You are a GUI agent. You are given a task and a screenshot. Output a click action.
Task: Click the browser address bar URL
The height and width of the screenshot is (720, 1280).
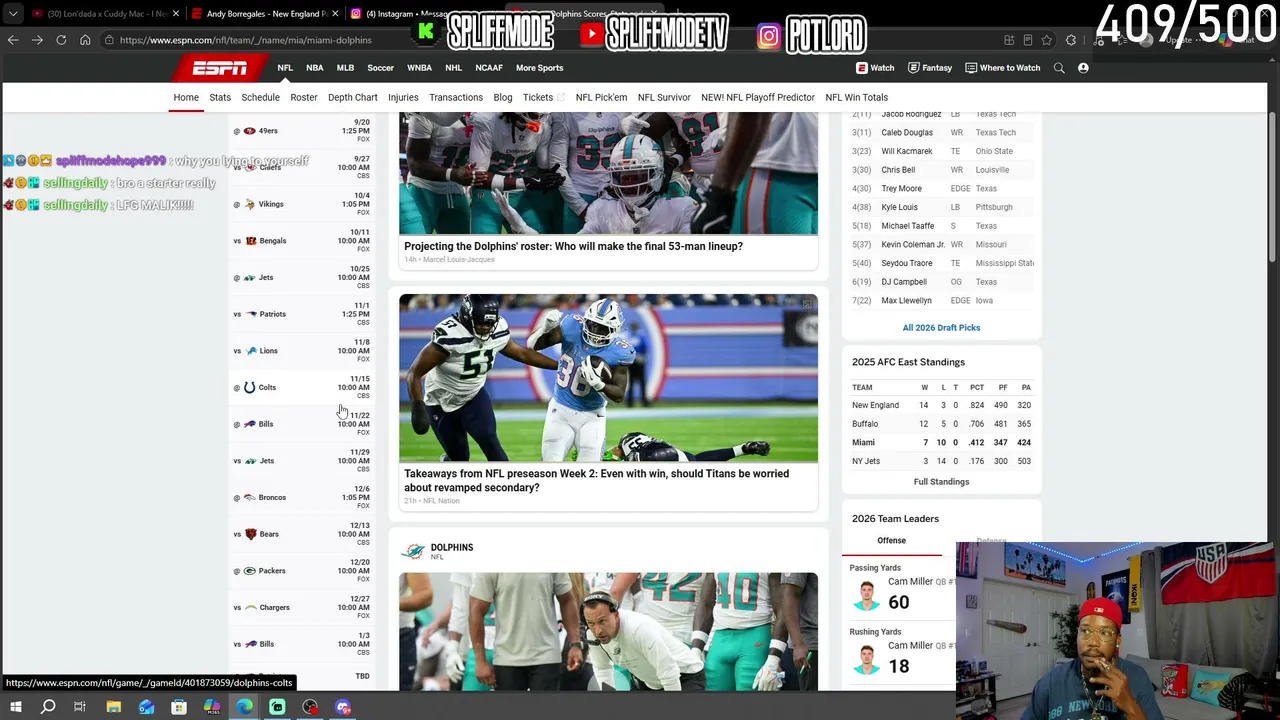click(x=246, y=40)
